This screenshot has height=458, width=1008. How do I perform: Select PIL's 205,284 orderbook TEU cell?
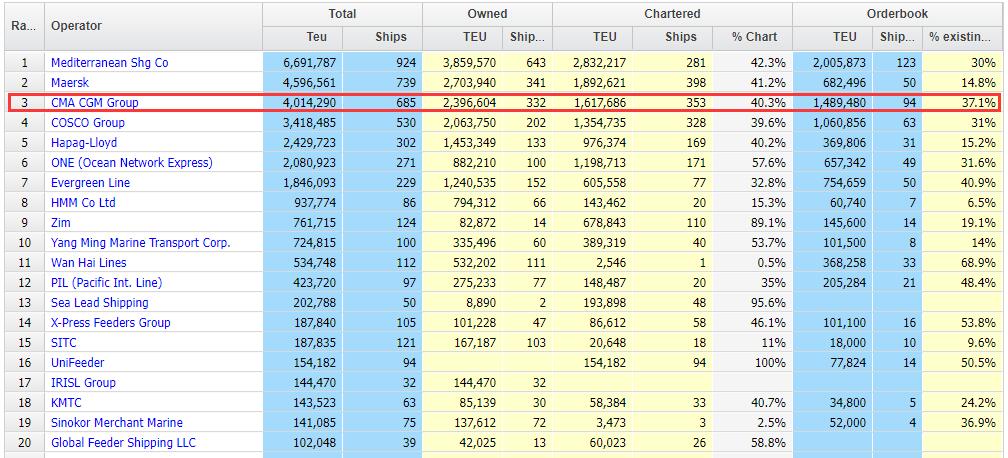click(832, 282)
